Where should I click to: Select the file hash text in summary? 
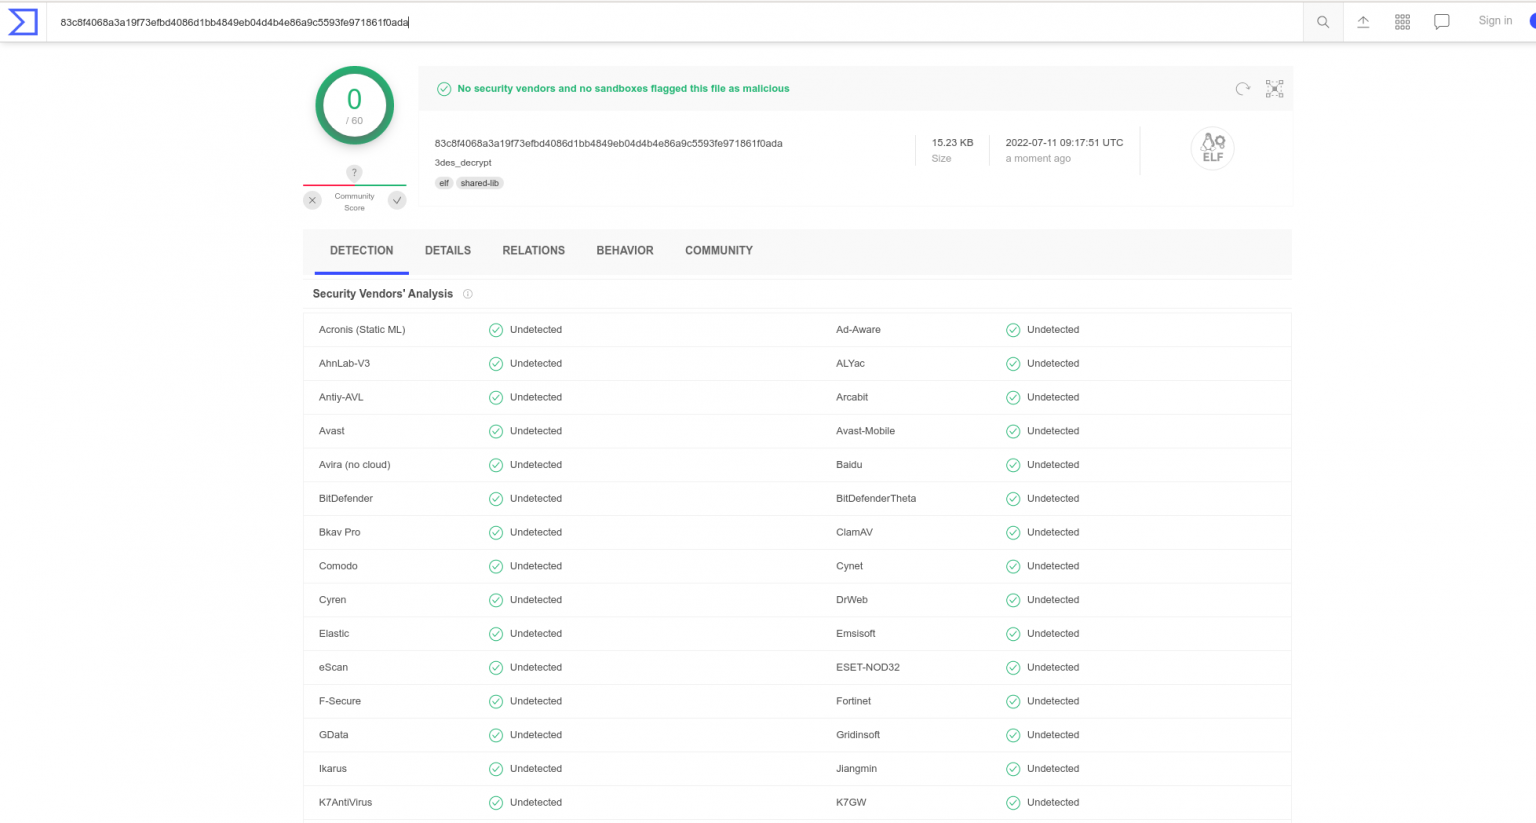coord(609,143)
